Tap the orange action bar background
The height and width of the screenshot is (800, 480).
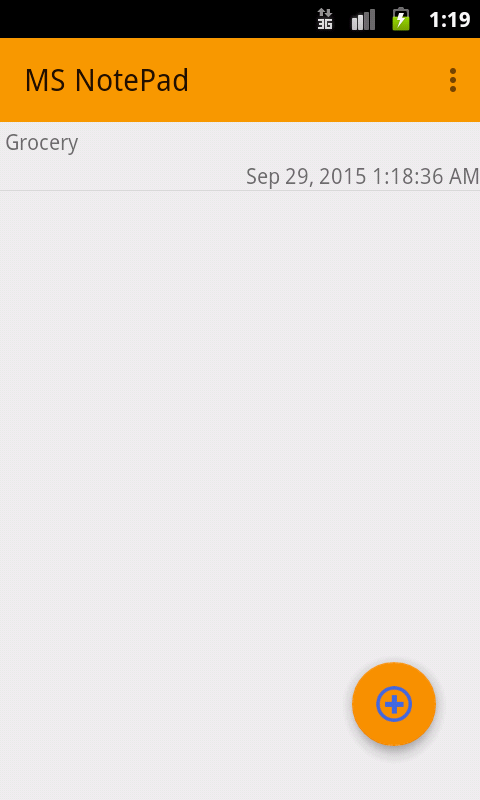306,80
